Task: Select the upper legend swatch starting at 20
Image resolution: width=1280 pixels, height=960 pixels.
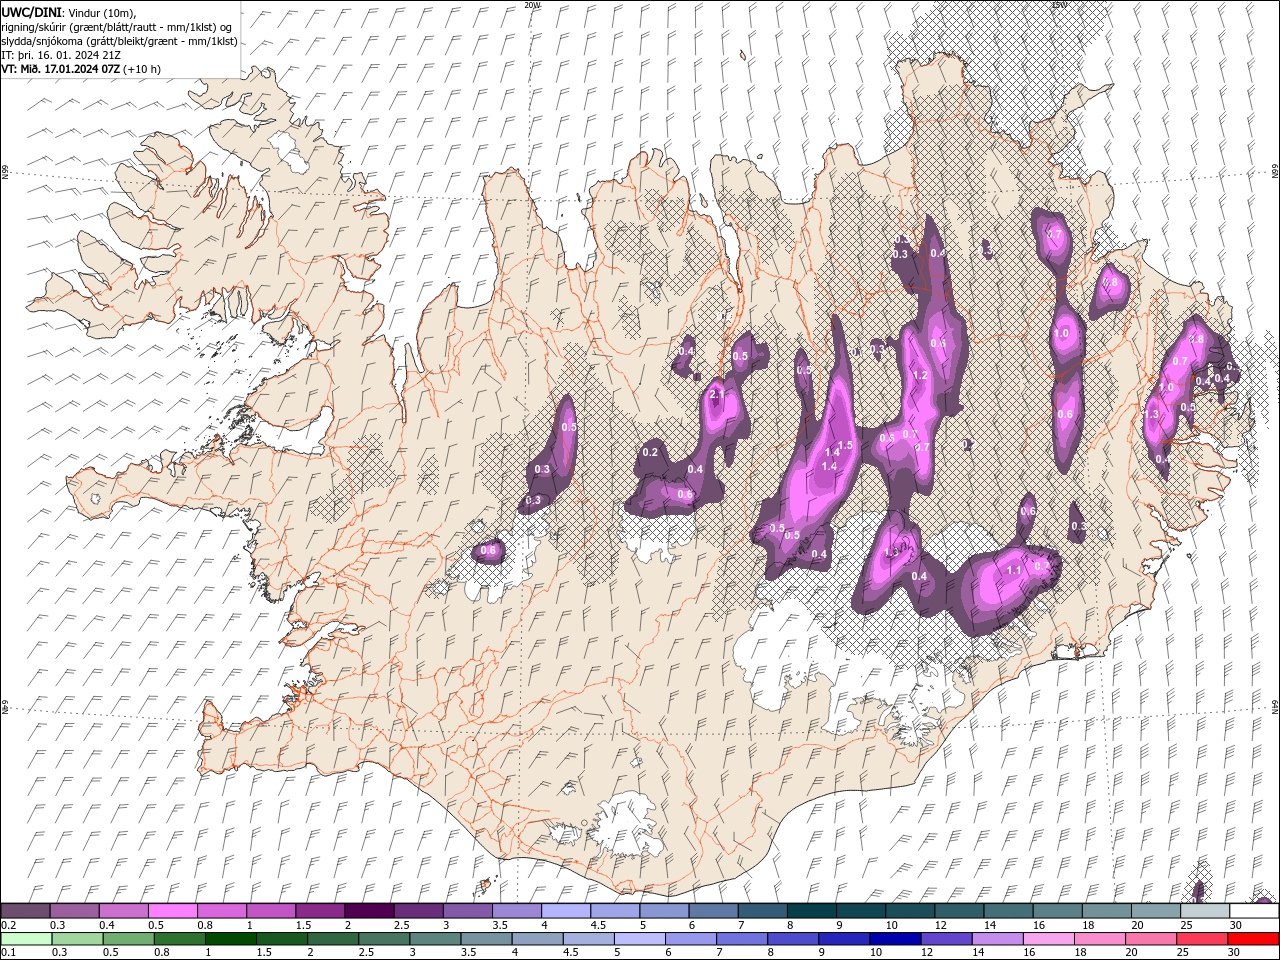Action: coord(1155,911)
